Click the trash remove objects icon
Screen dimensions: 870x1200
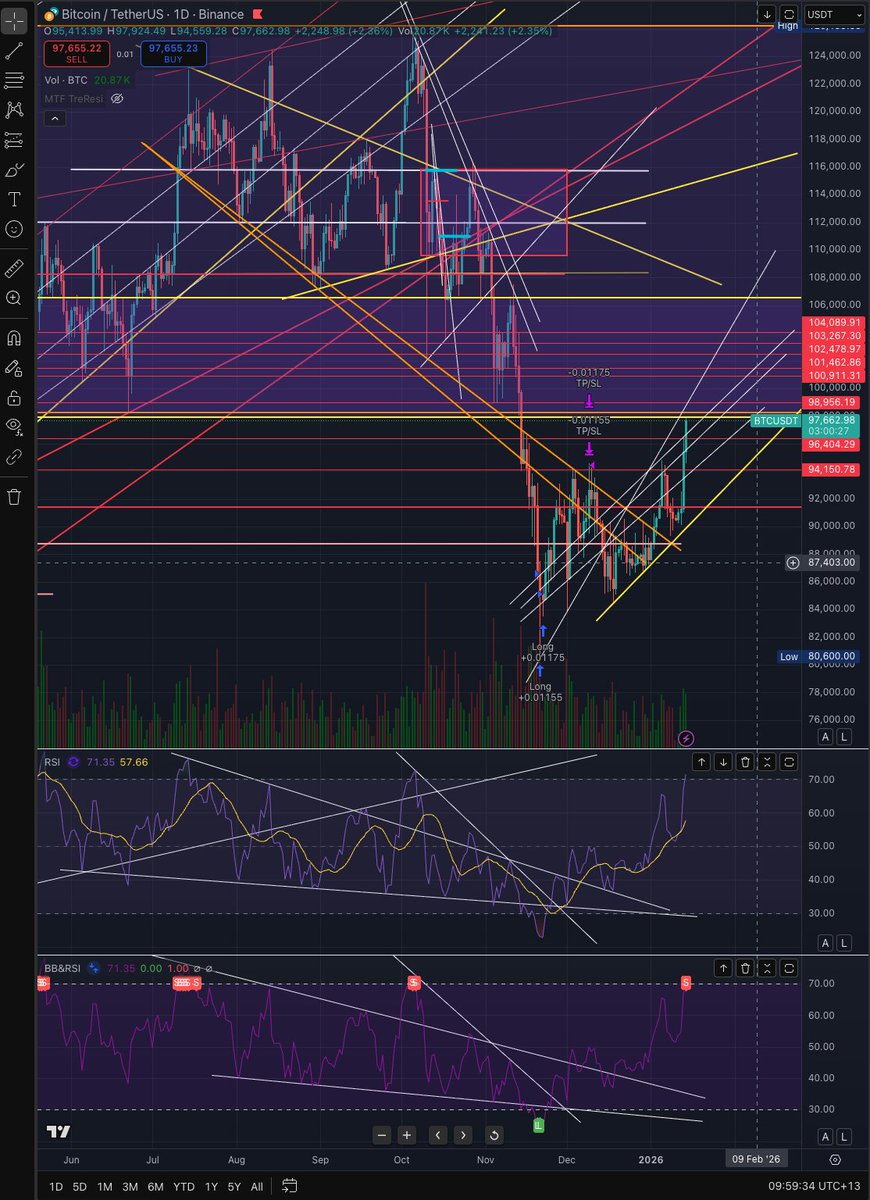pos(14,496)
